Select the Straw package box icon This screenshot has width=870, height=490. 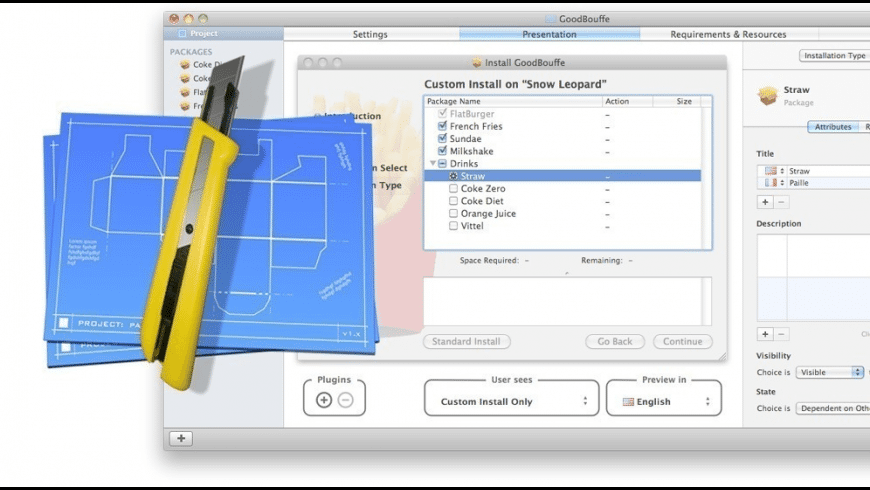pos(768,95)
